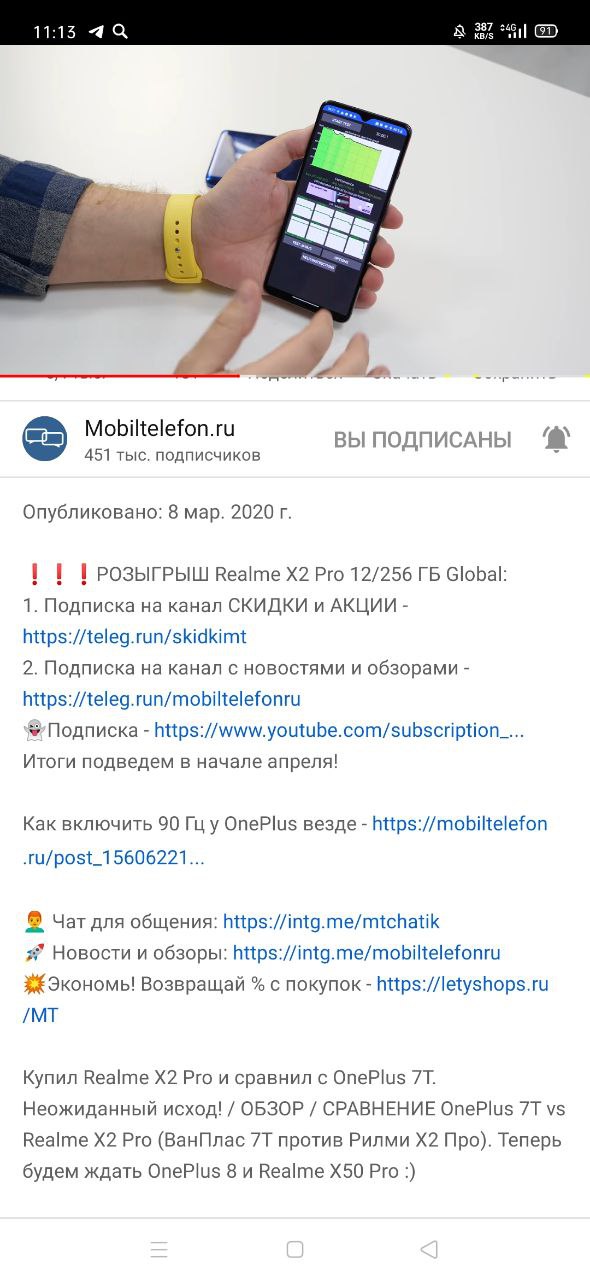Tap the video player thumbnail
The width and height of the screenshot is (590, 1280).
pyautogui.click(x=295, y=210)
